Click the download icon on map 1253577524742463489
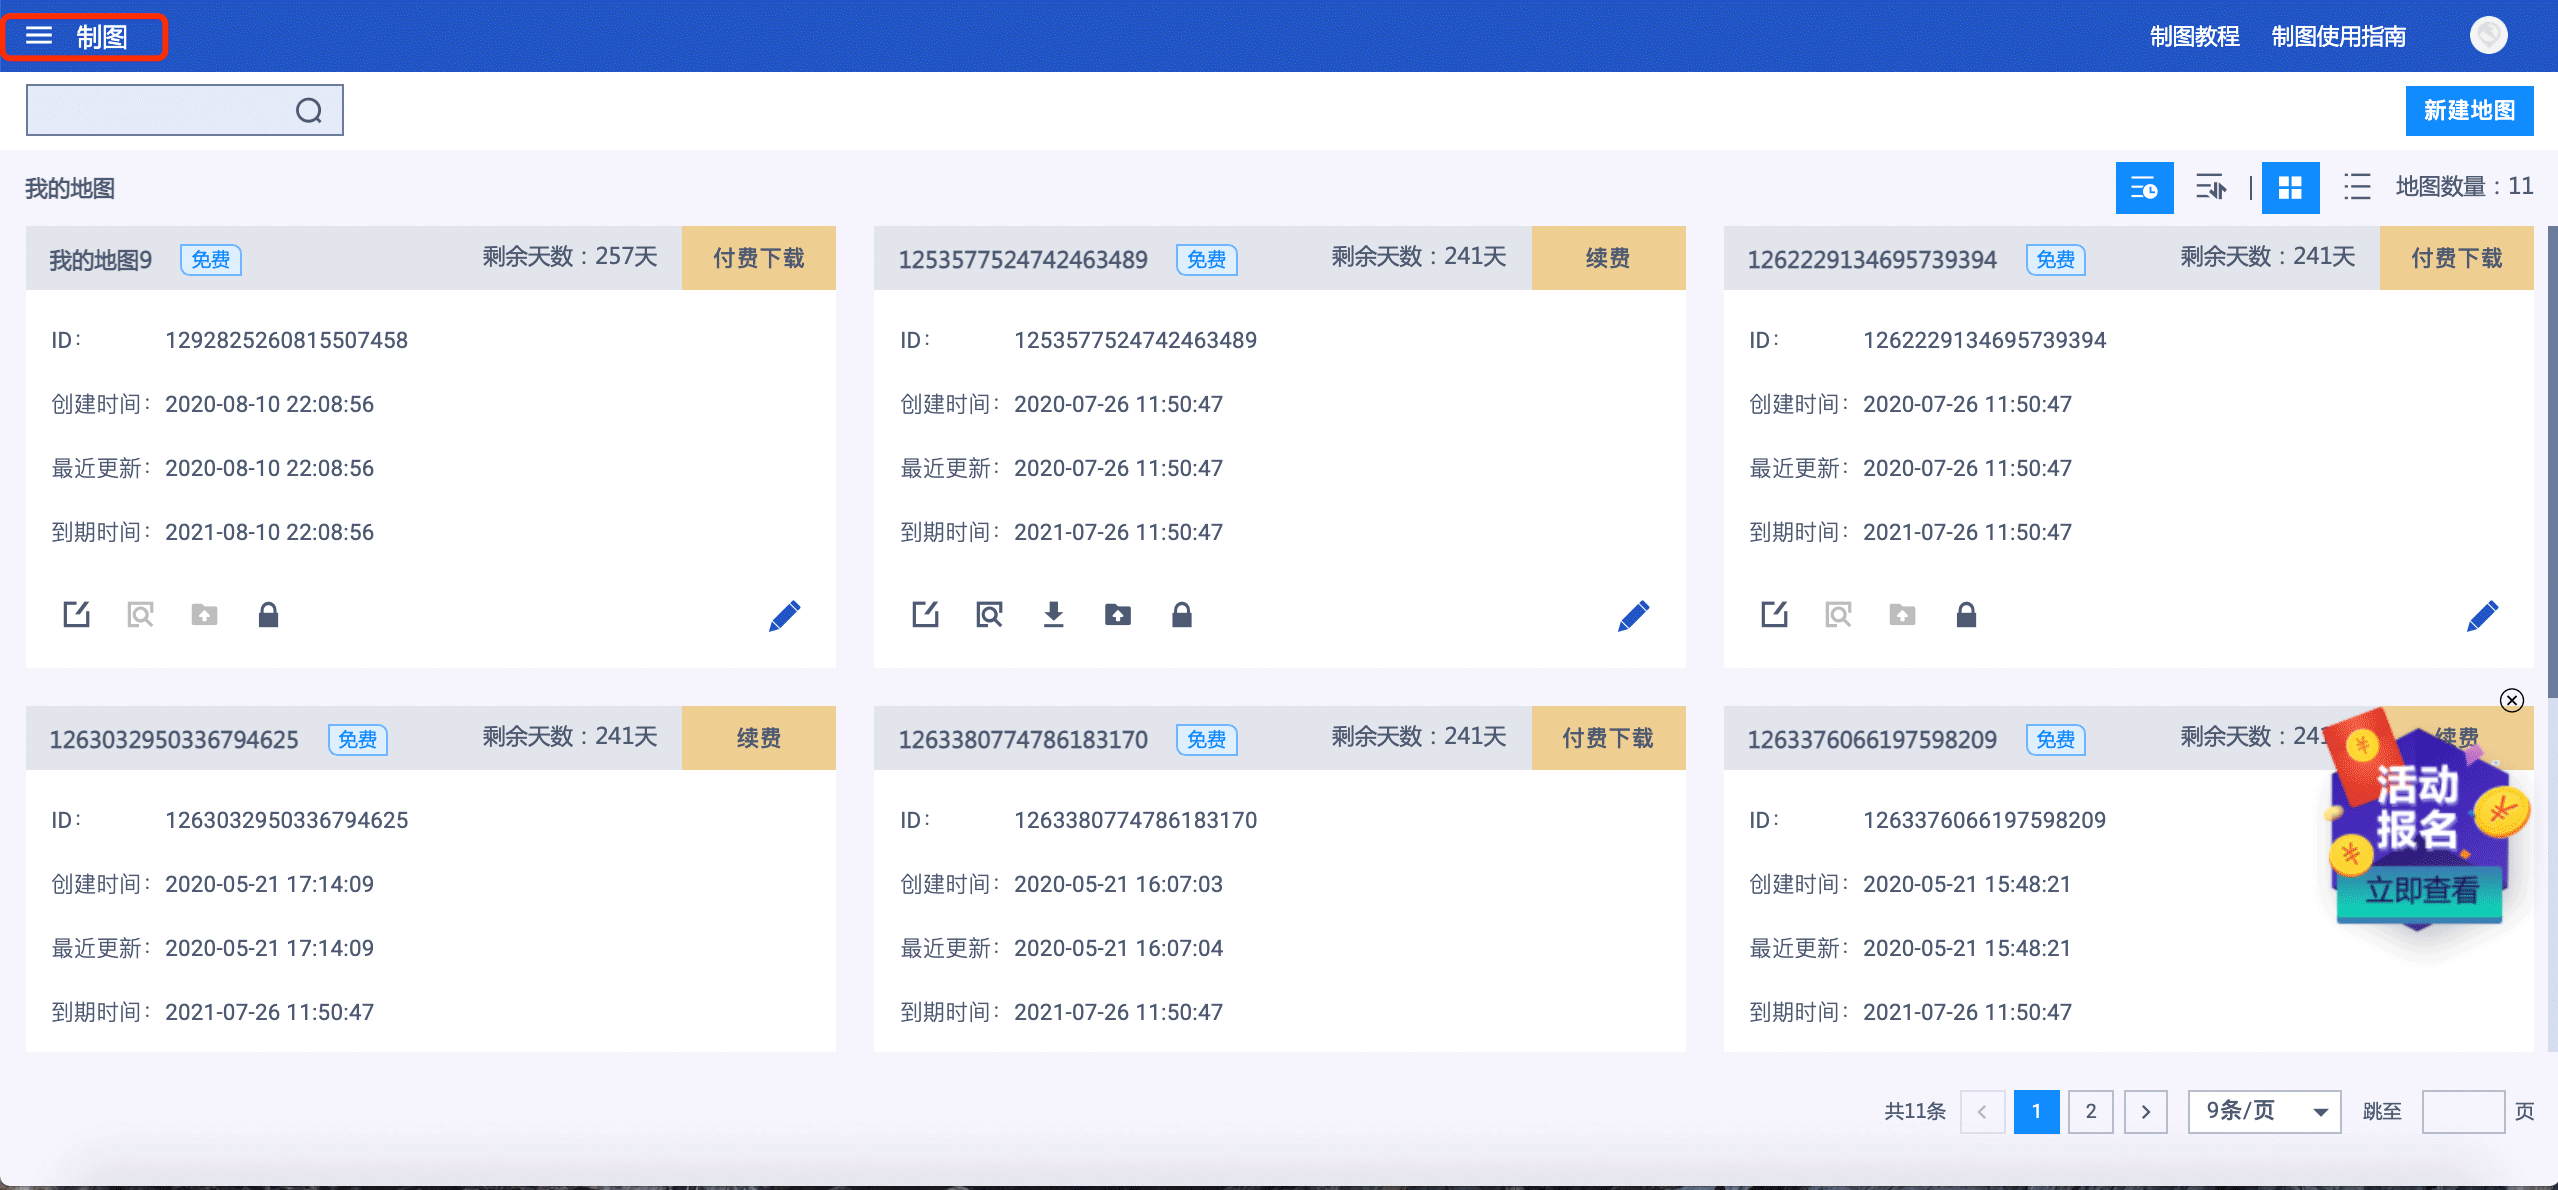 (1053, 614)
